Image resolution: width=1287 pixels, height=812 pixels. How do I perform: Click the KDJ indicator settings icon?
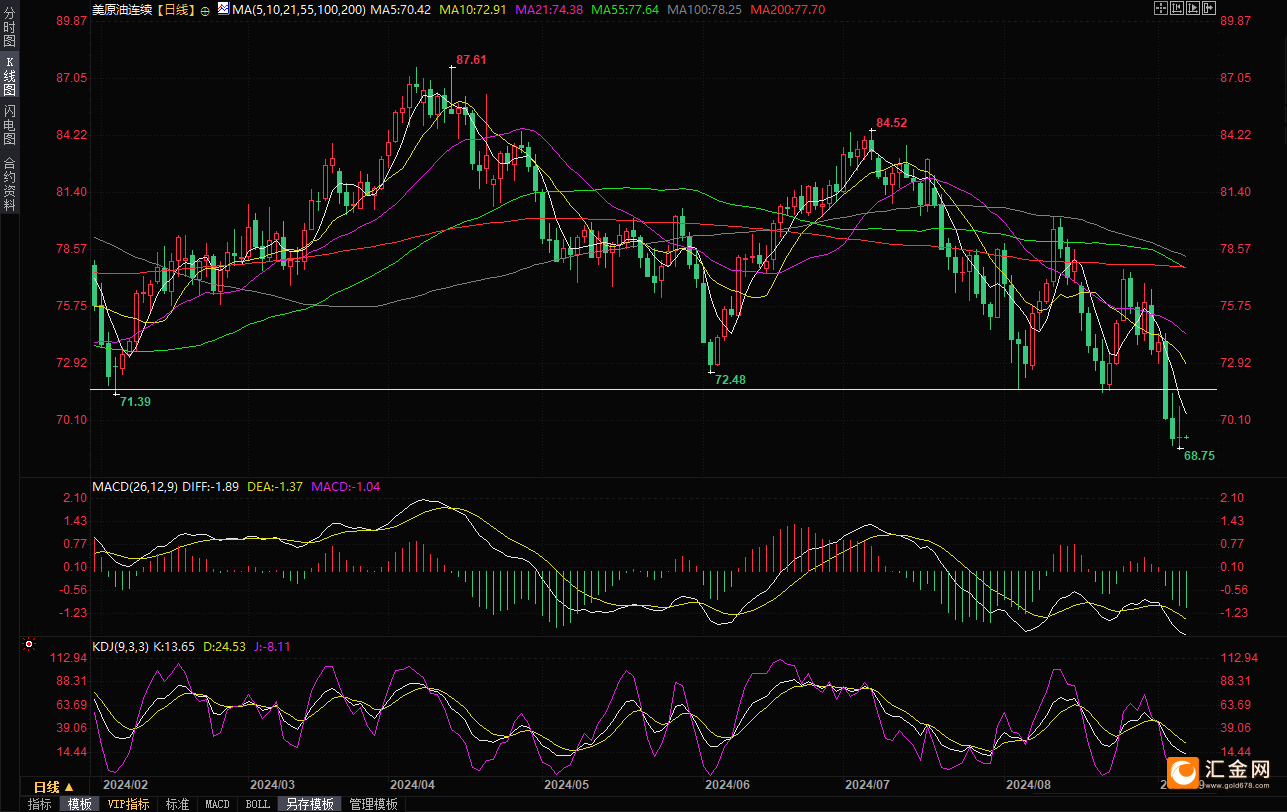coord(29,646)
